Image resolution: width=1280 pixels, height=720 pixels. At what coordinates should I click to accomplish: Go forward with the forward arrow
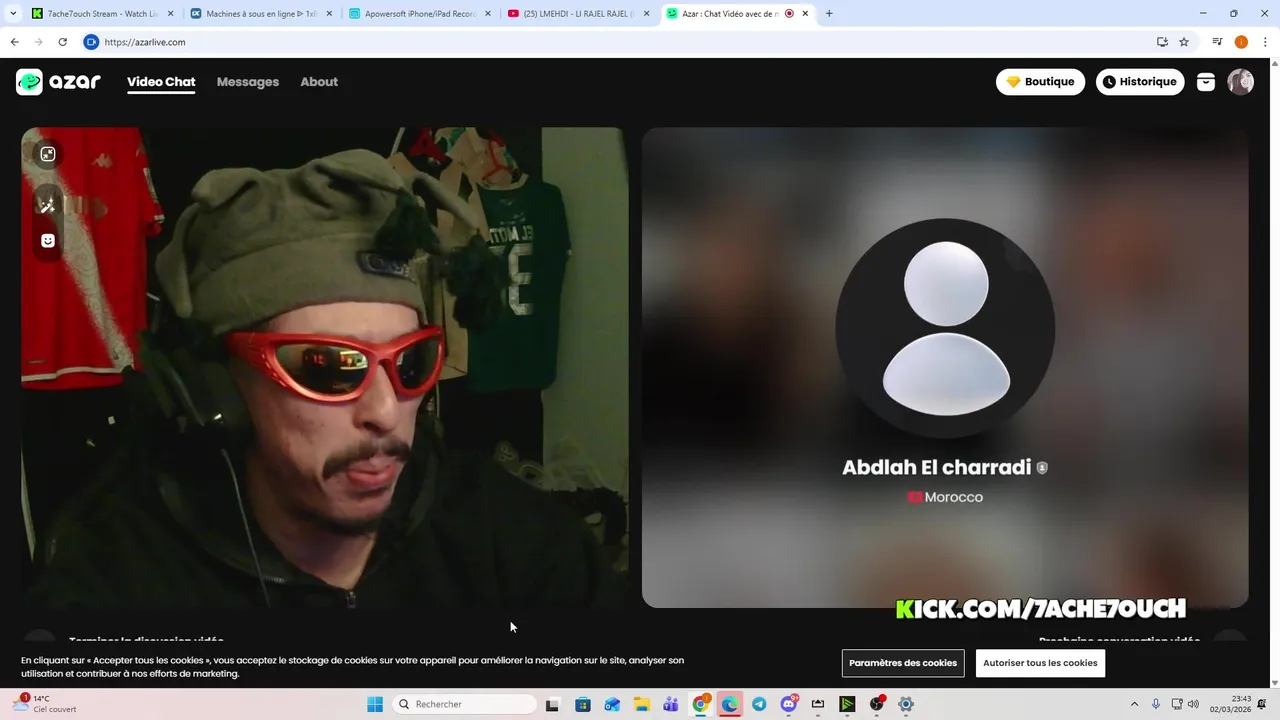38,42
